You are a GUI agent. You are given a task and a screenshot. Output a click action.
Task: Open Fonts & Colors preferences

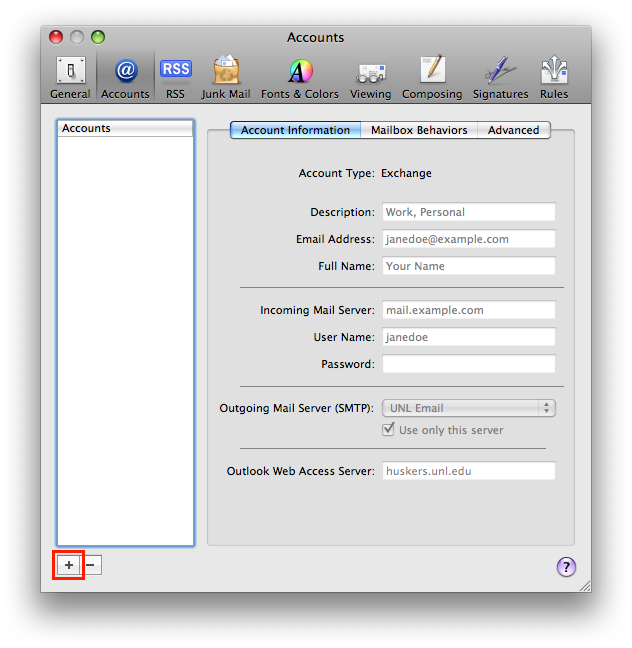tap(300, 77)
